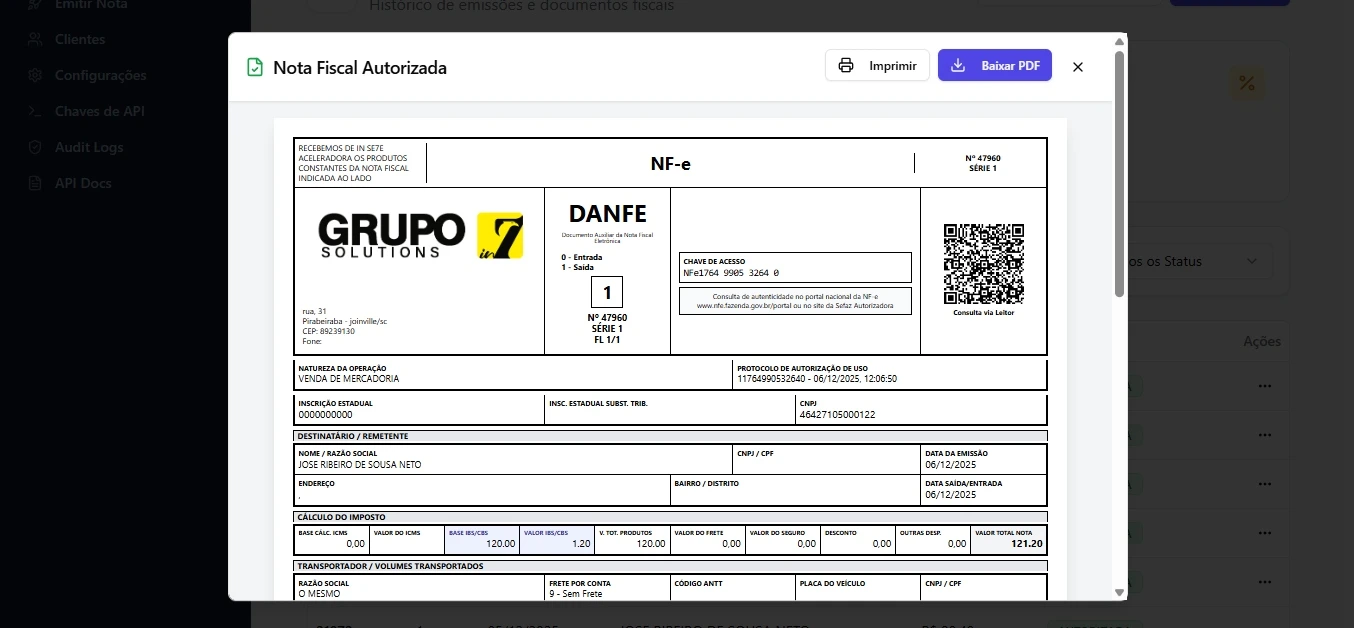Click the API Docs document icon
The height and width of the screenshot is (628, 1354).
pos(36,184)
